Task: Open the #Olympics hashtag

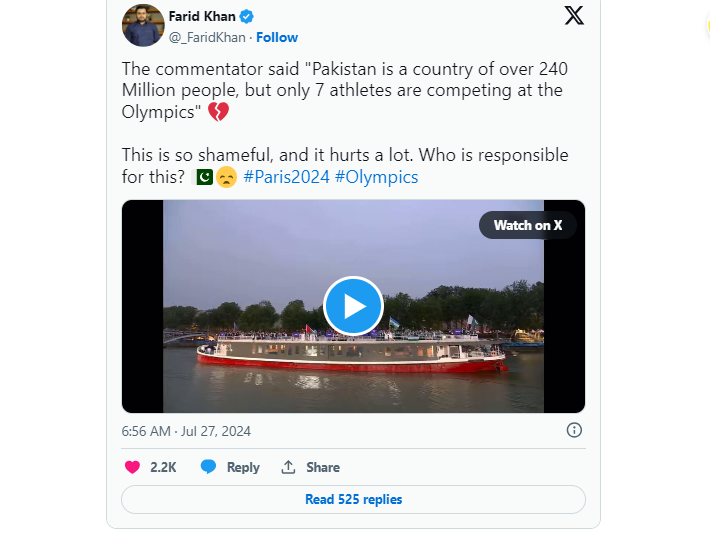Action: click(x=376, y=177)
